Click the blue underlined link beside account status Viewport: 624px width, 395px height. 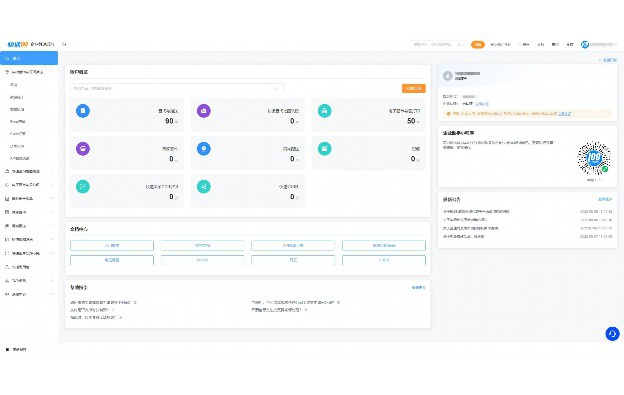pyautogui.click(x=482, y=103)
